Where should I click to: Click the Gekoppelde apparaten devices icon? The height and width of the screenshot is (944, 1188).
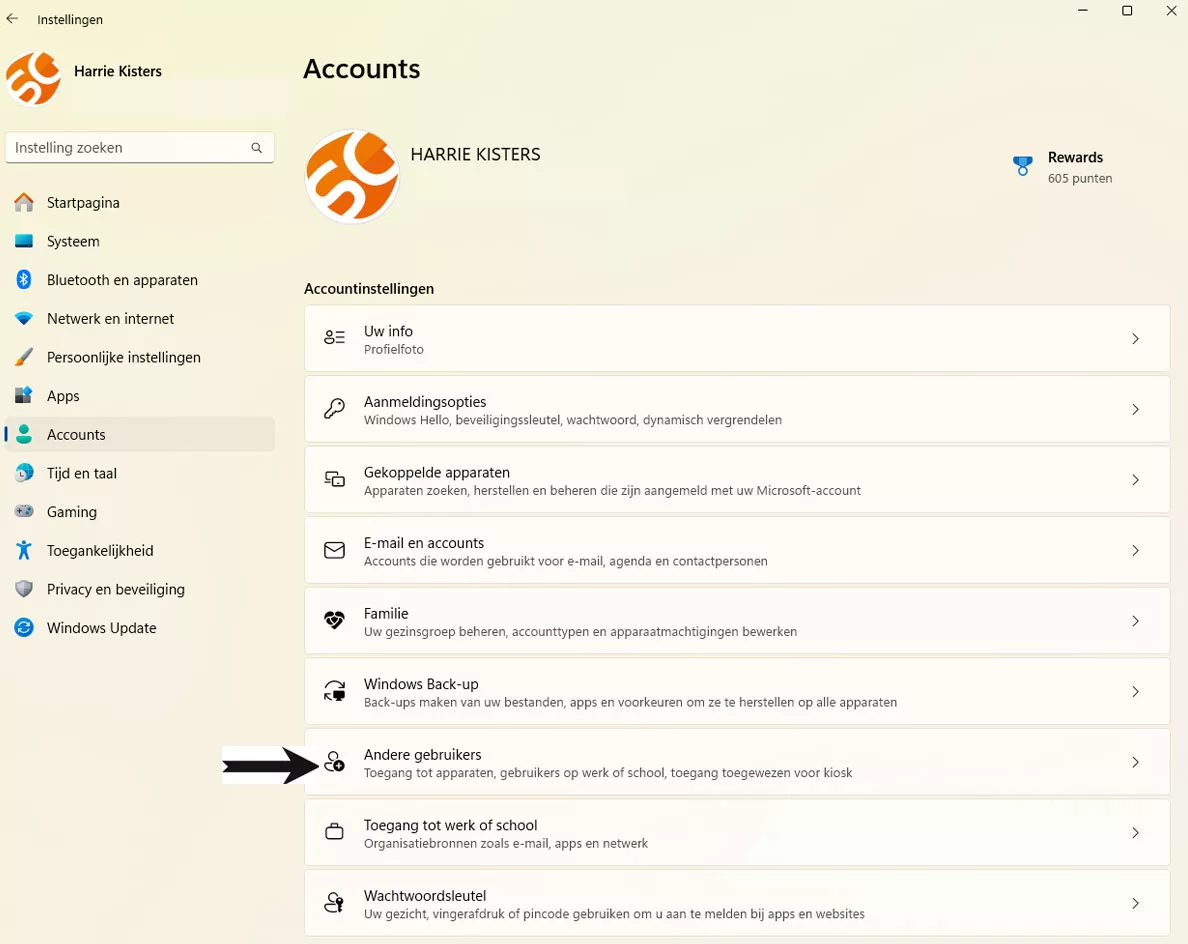pos(334,480)
